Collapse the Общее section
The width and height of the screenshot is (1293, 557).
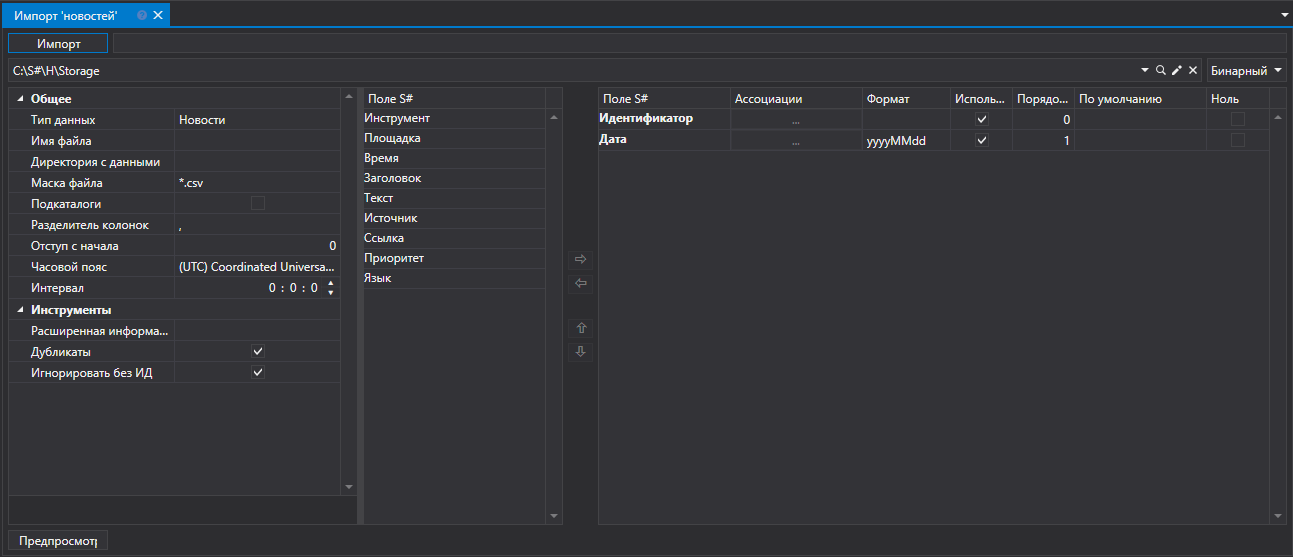(x=21, y=99)
